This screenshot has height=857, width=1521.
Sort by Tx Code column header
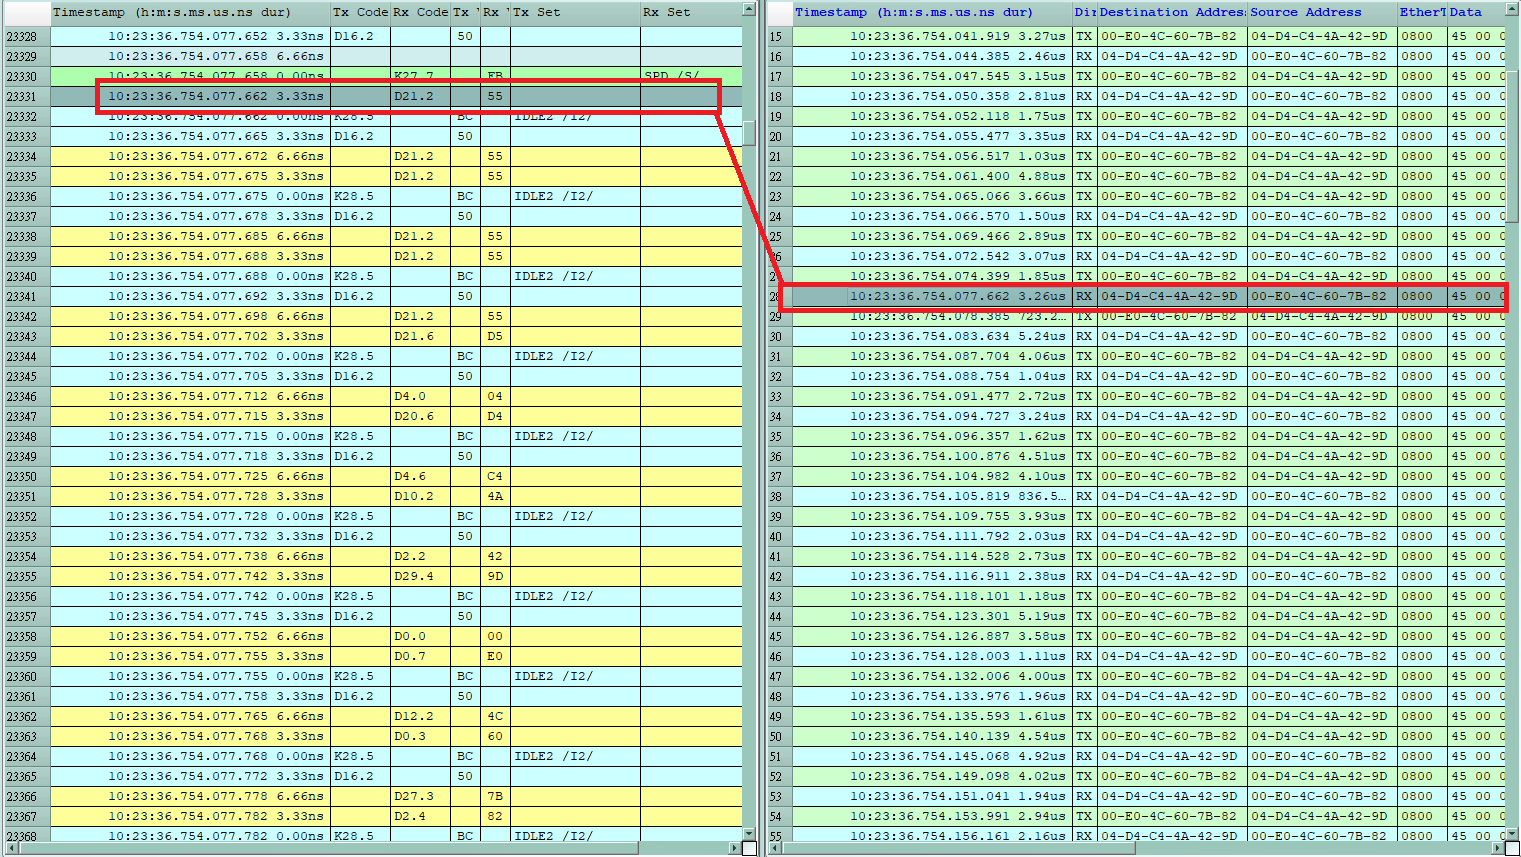coord(360,12)
